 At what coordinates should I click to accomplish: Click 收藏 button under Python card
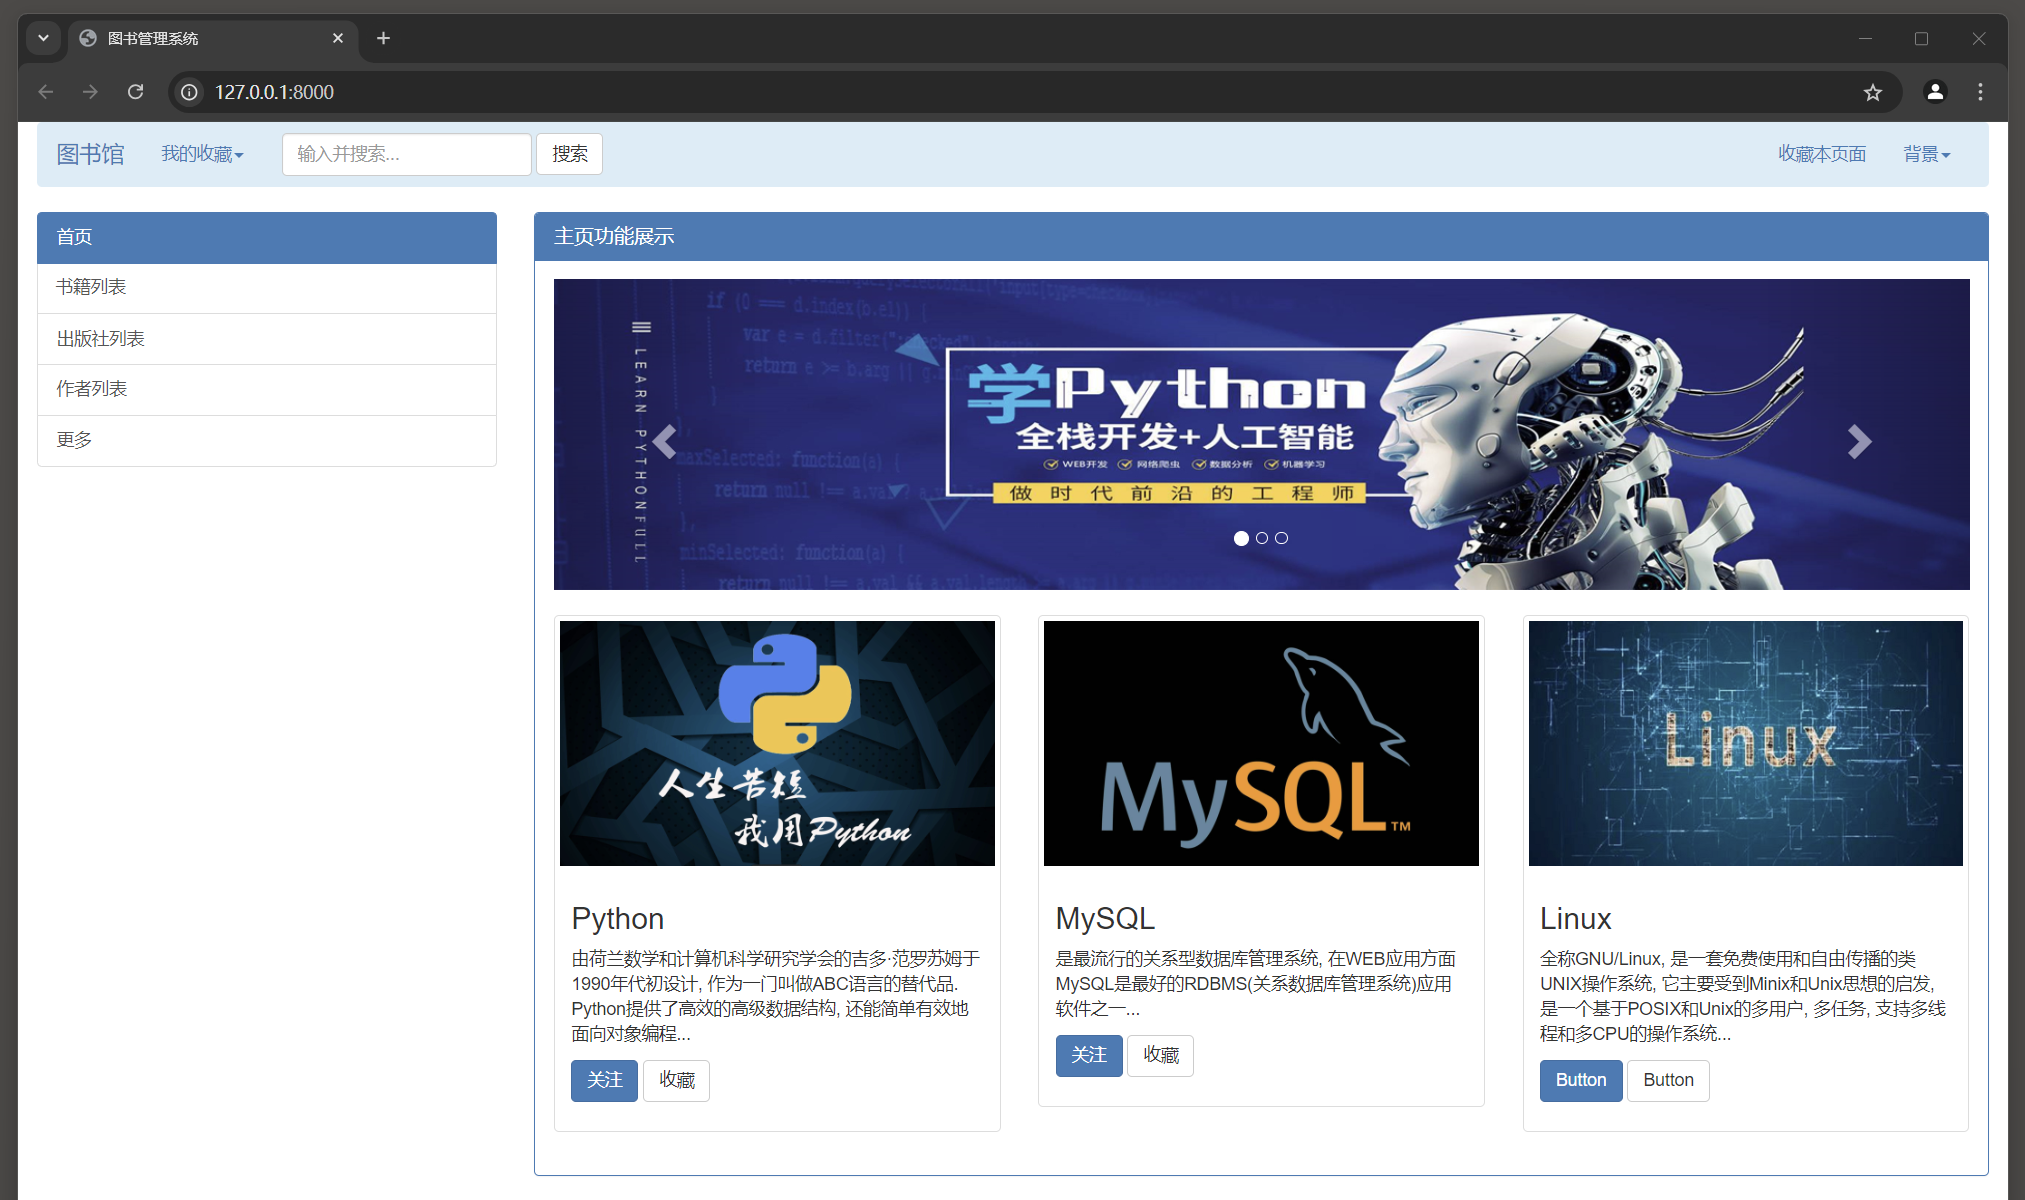tap(676, 1081)
